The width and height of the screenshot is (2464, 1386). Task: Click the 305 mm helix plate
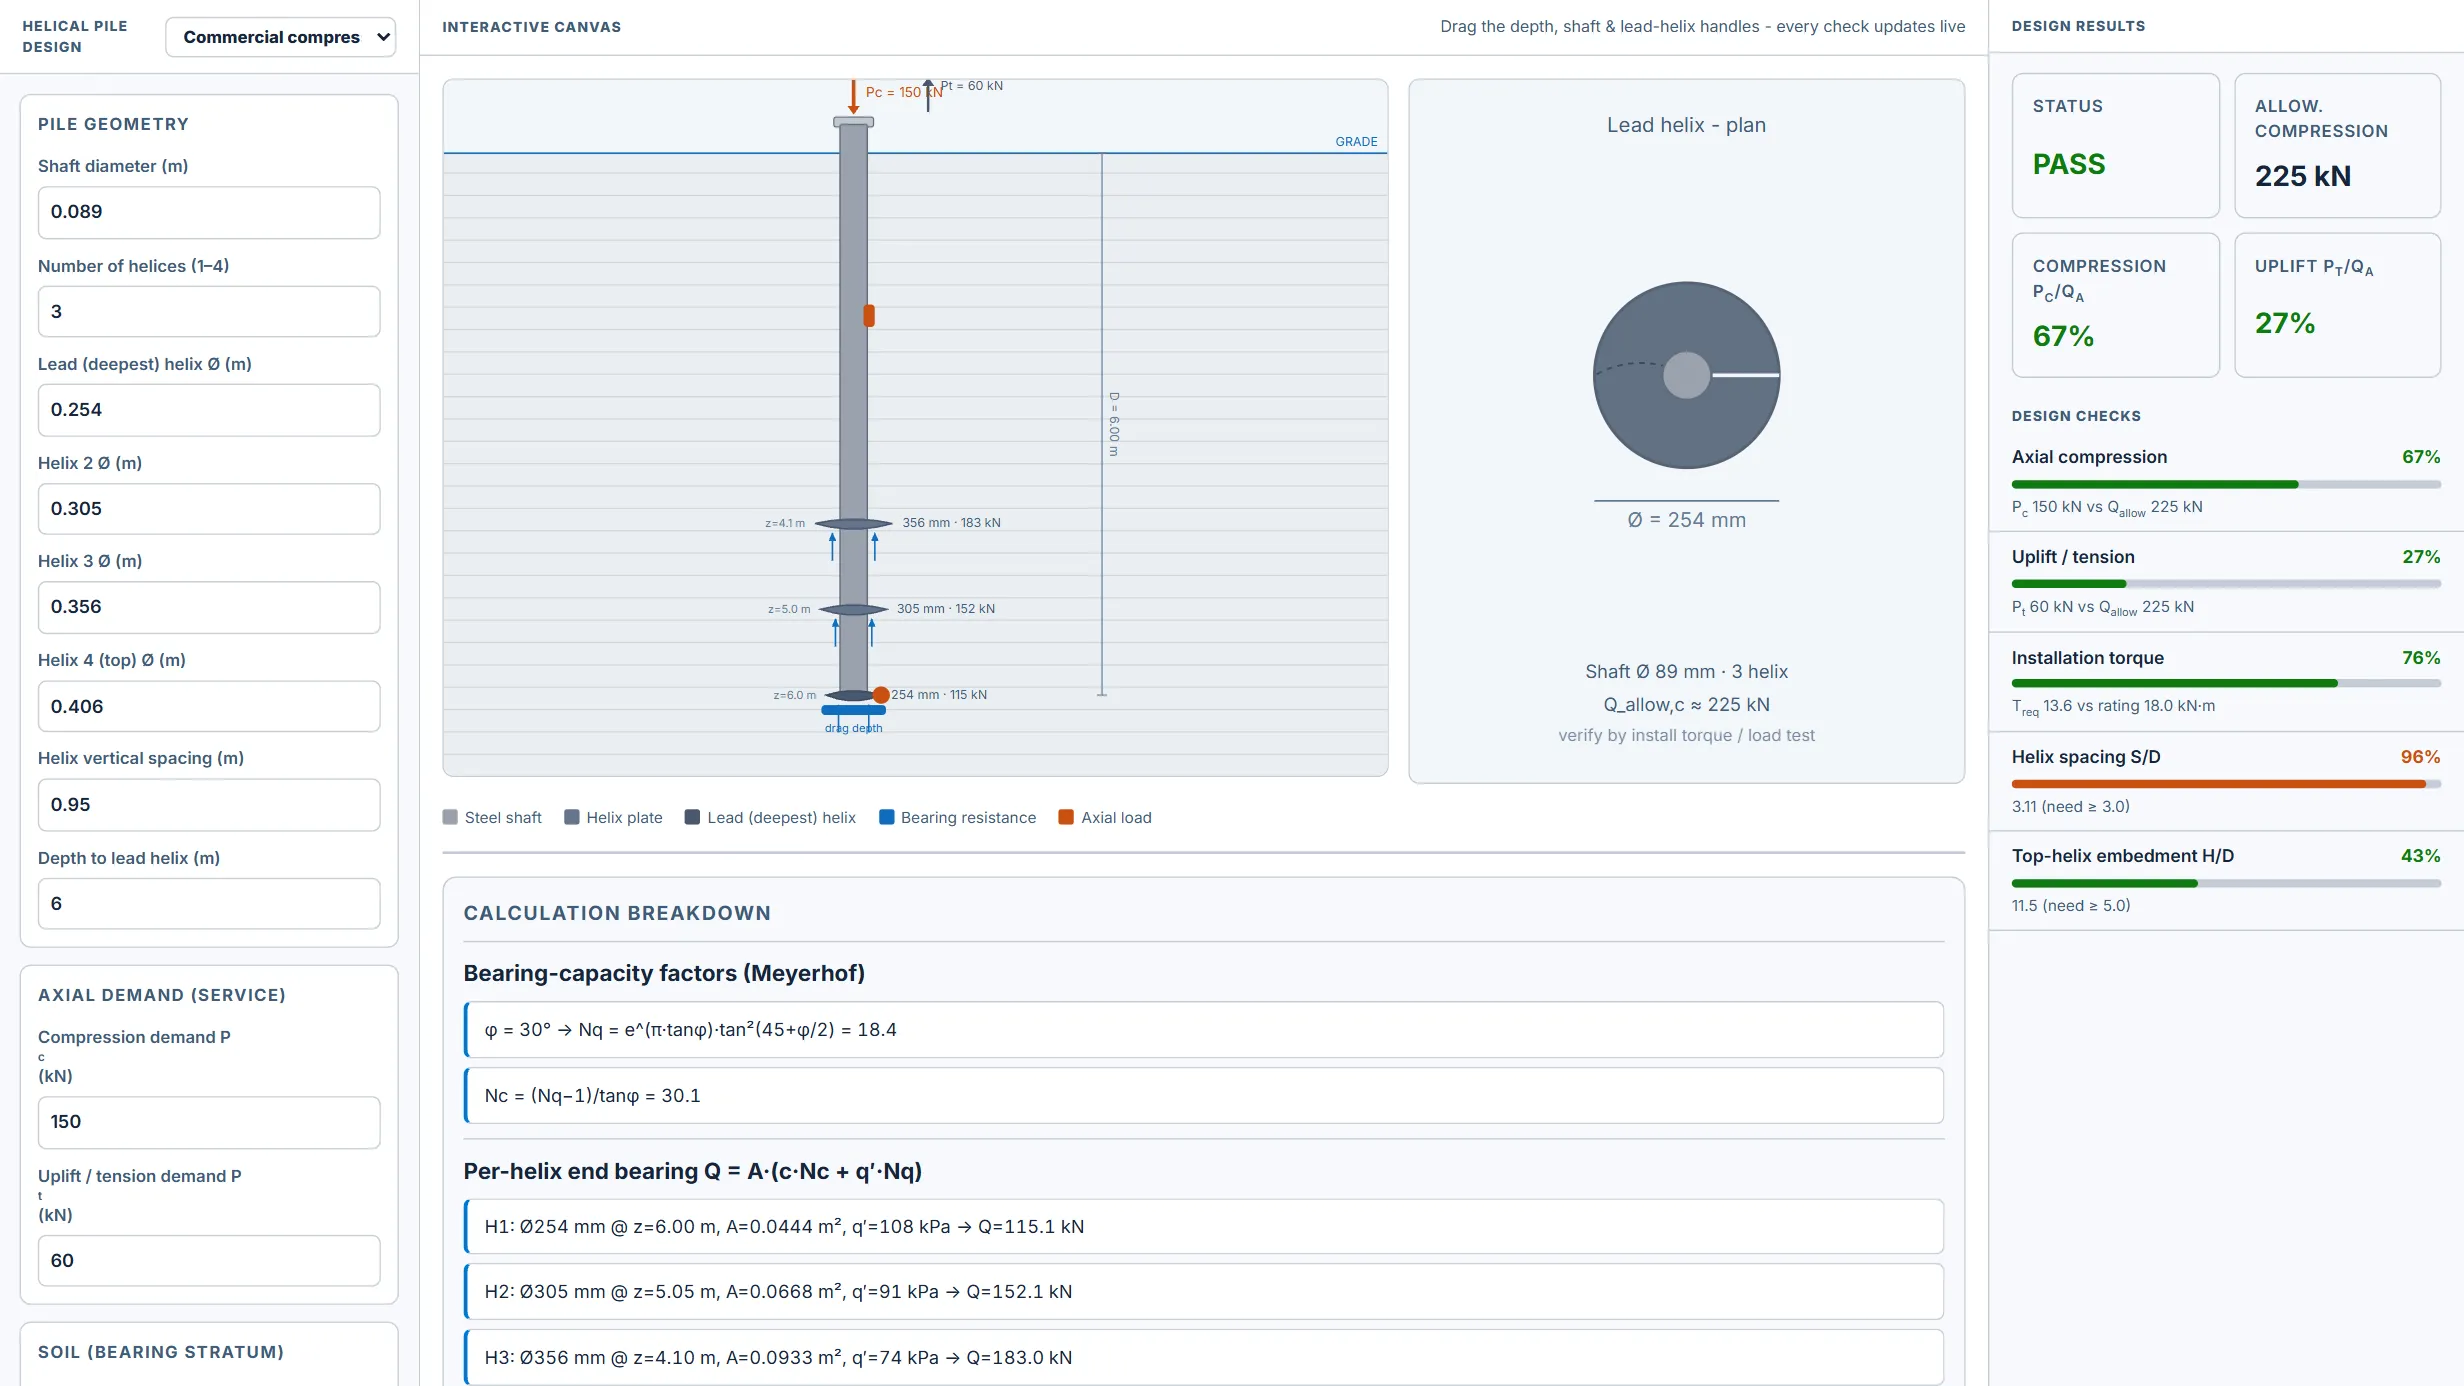(853, 610)
